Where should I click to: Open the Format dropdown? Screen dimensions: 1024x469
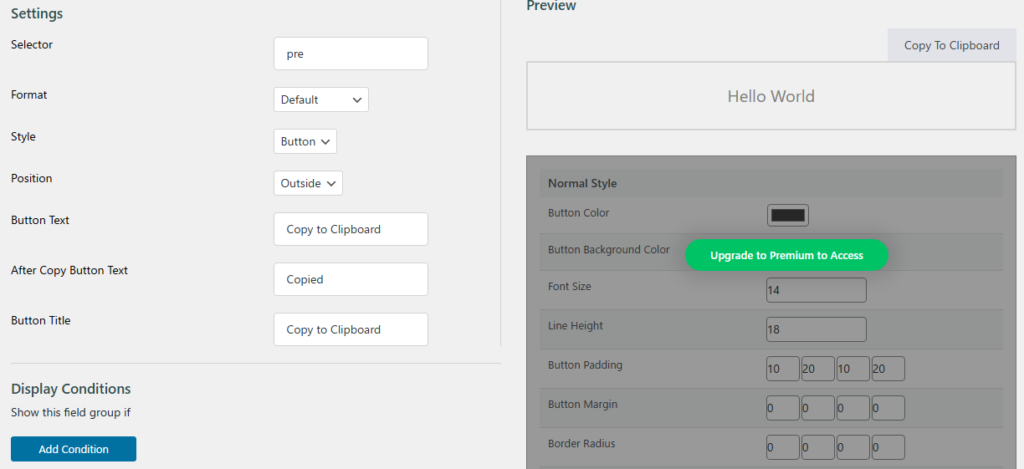coord(321,100)
